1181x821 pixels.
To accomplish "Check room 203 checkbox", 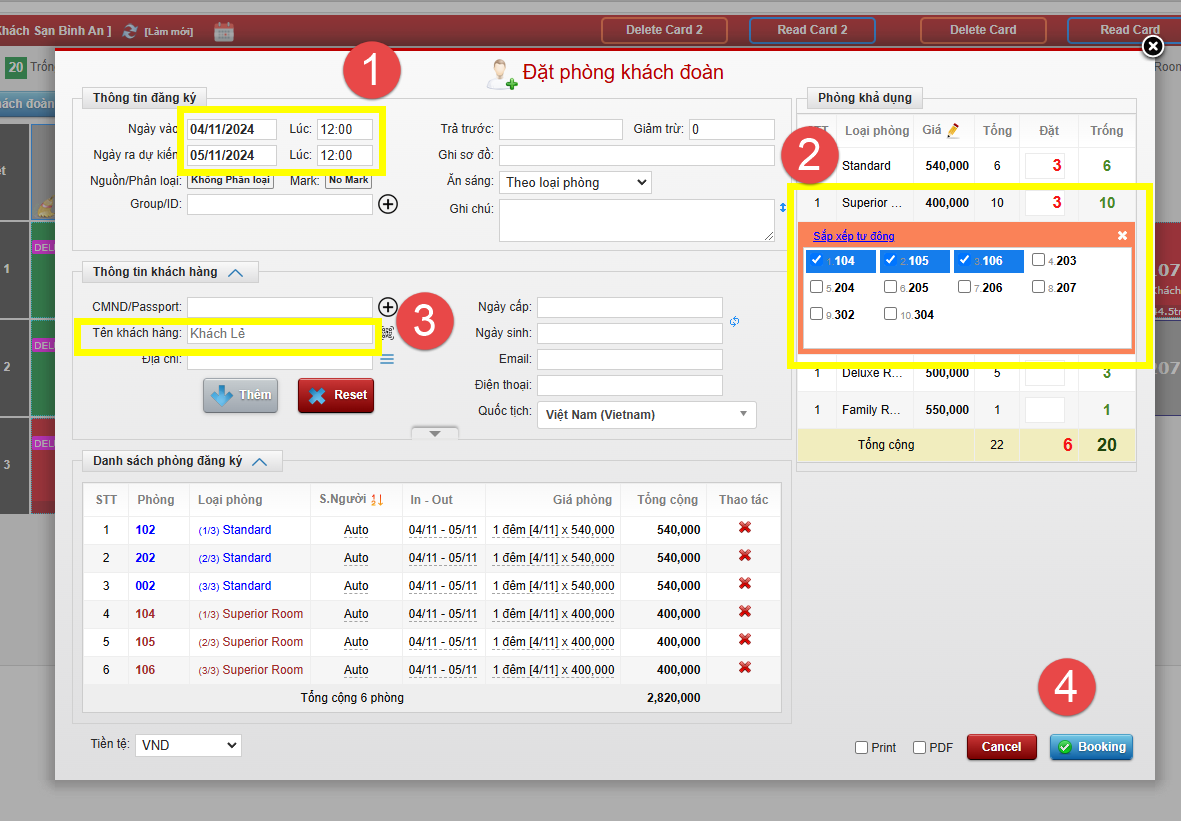I will click(x=1039, y=260).
